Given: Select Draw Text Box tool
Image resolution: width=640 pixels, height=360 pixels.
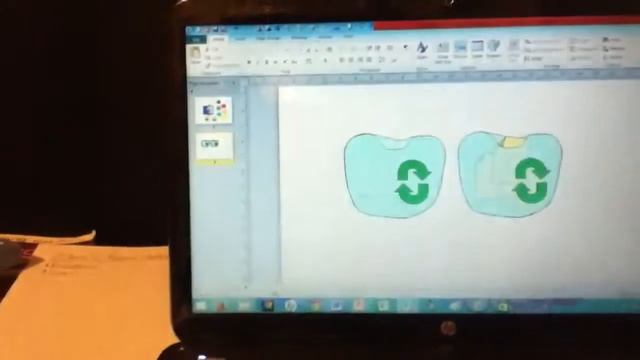Looking at the screenshot, I should (443, 52).
